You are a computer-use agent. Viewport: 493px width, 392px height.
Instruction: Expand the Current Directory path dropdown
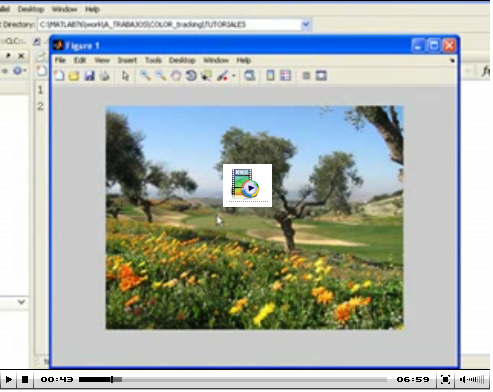tap(306, 24)
